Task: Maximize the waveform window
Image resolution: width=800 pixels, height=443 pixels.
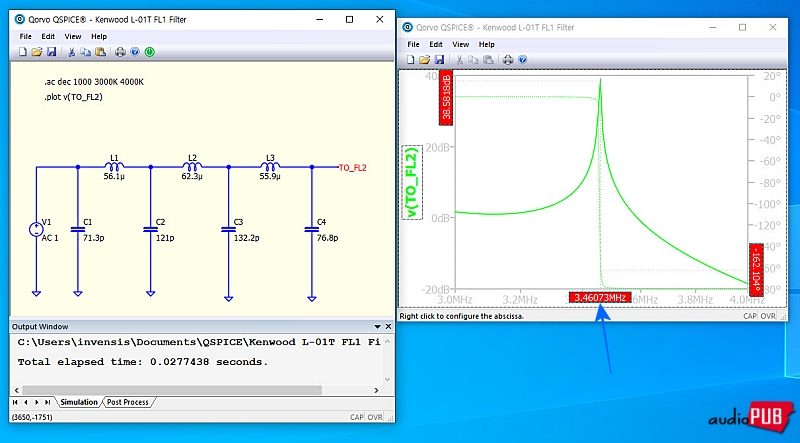Action: 742,28
